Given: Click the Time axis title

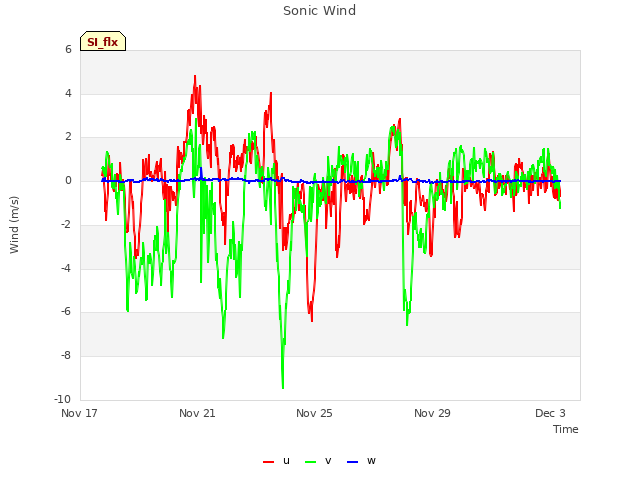Looking at the screenshot, I should (566, 429).
